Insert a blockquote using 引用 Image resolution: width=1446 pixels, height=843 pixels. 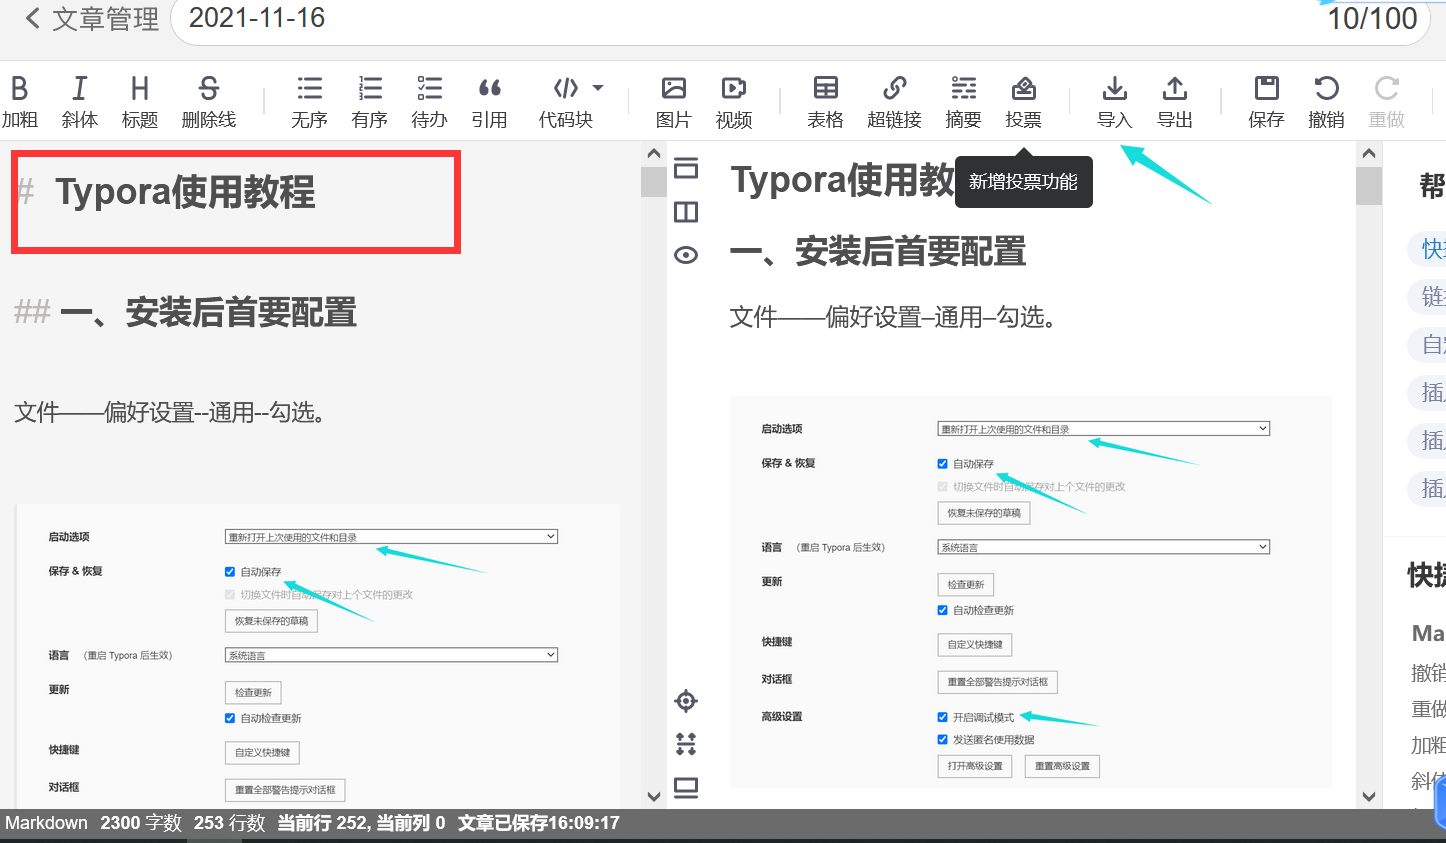pyautogui.click(x=490, y=102)
